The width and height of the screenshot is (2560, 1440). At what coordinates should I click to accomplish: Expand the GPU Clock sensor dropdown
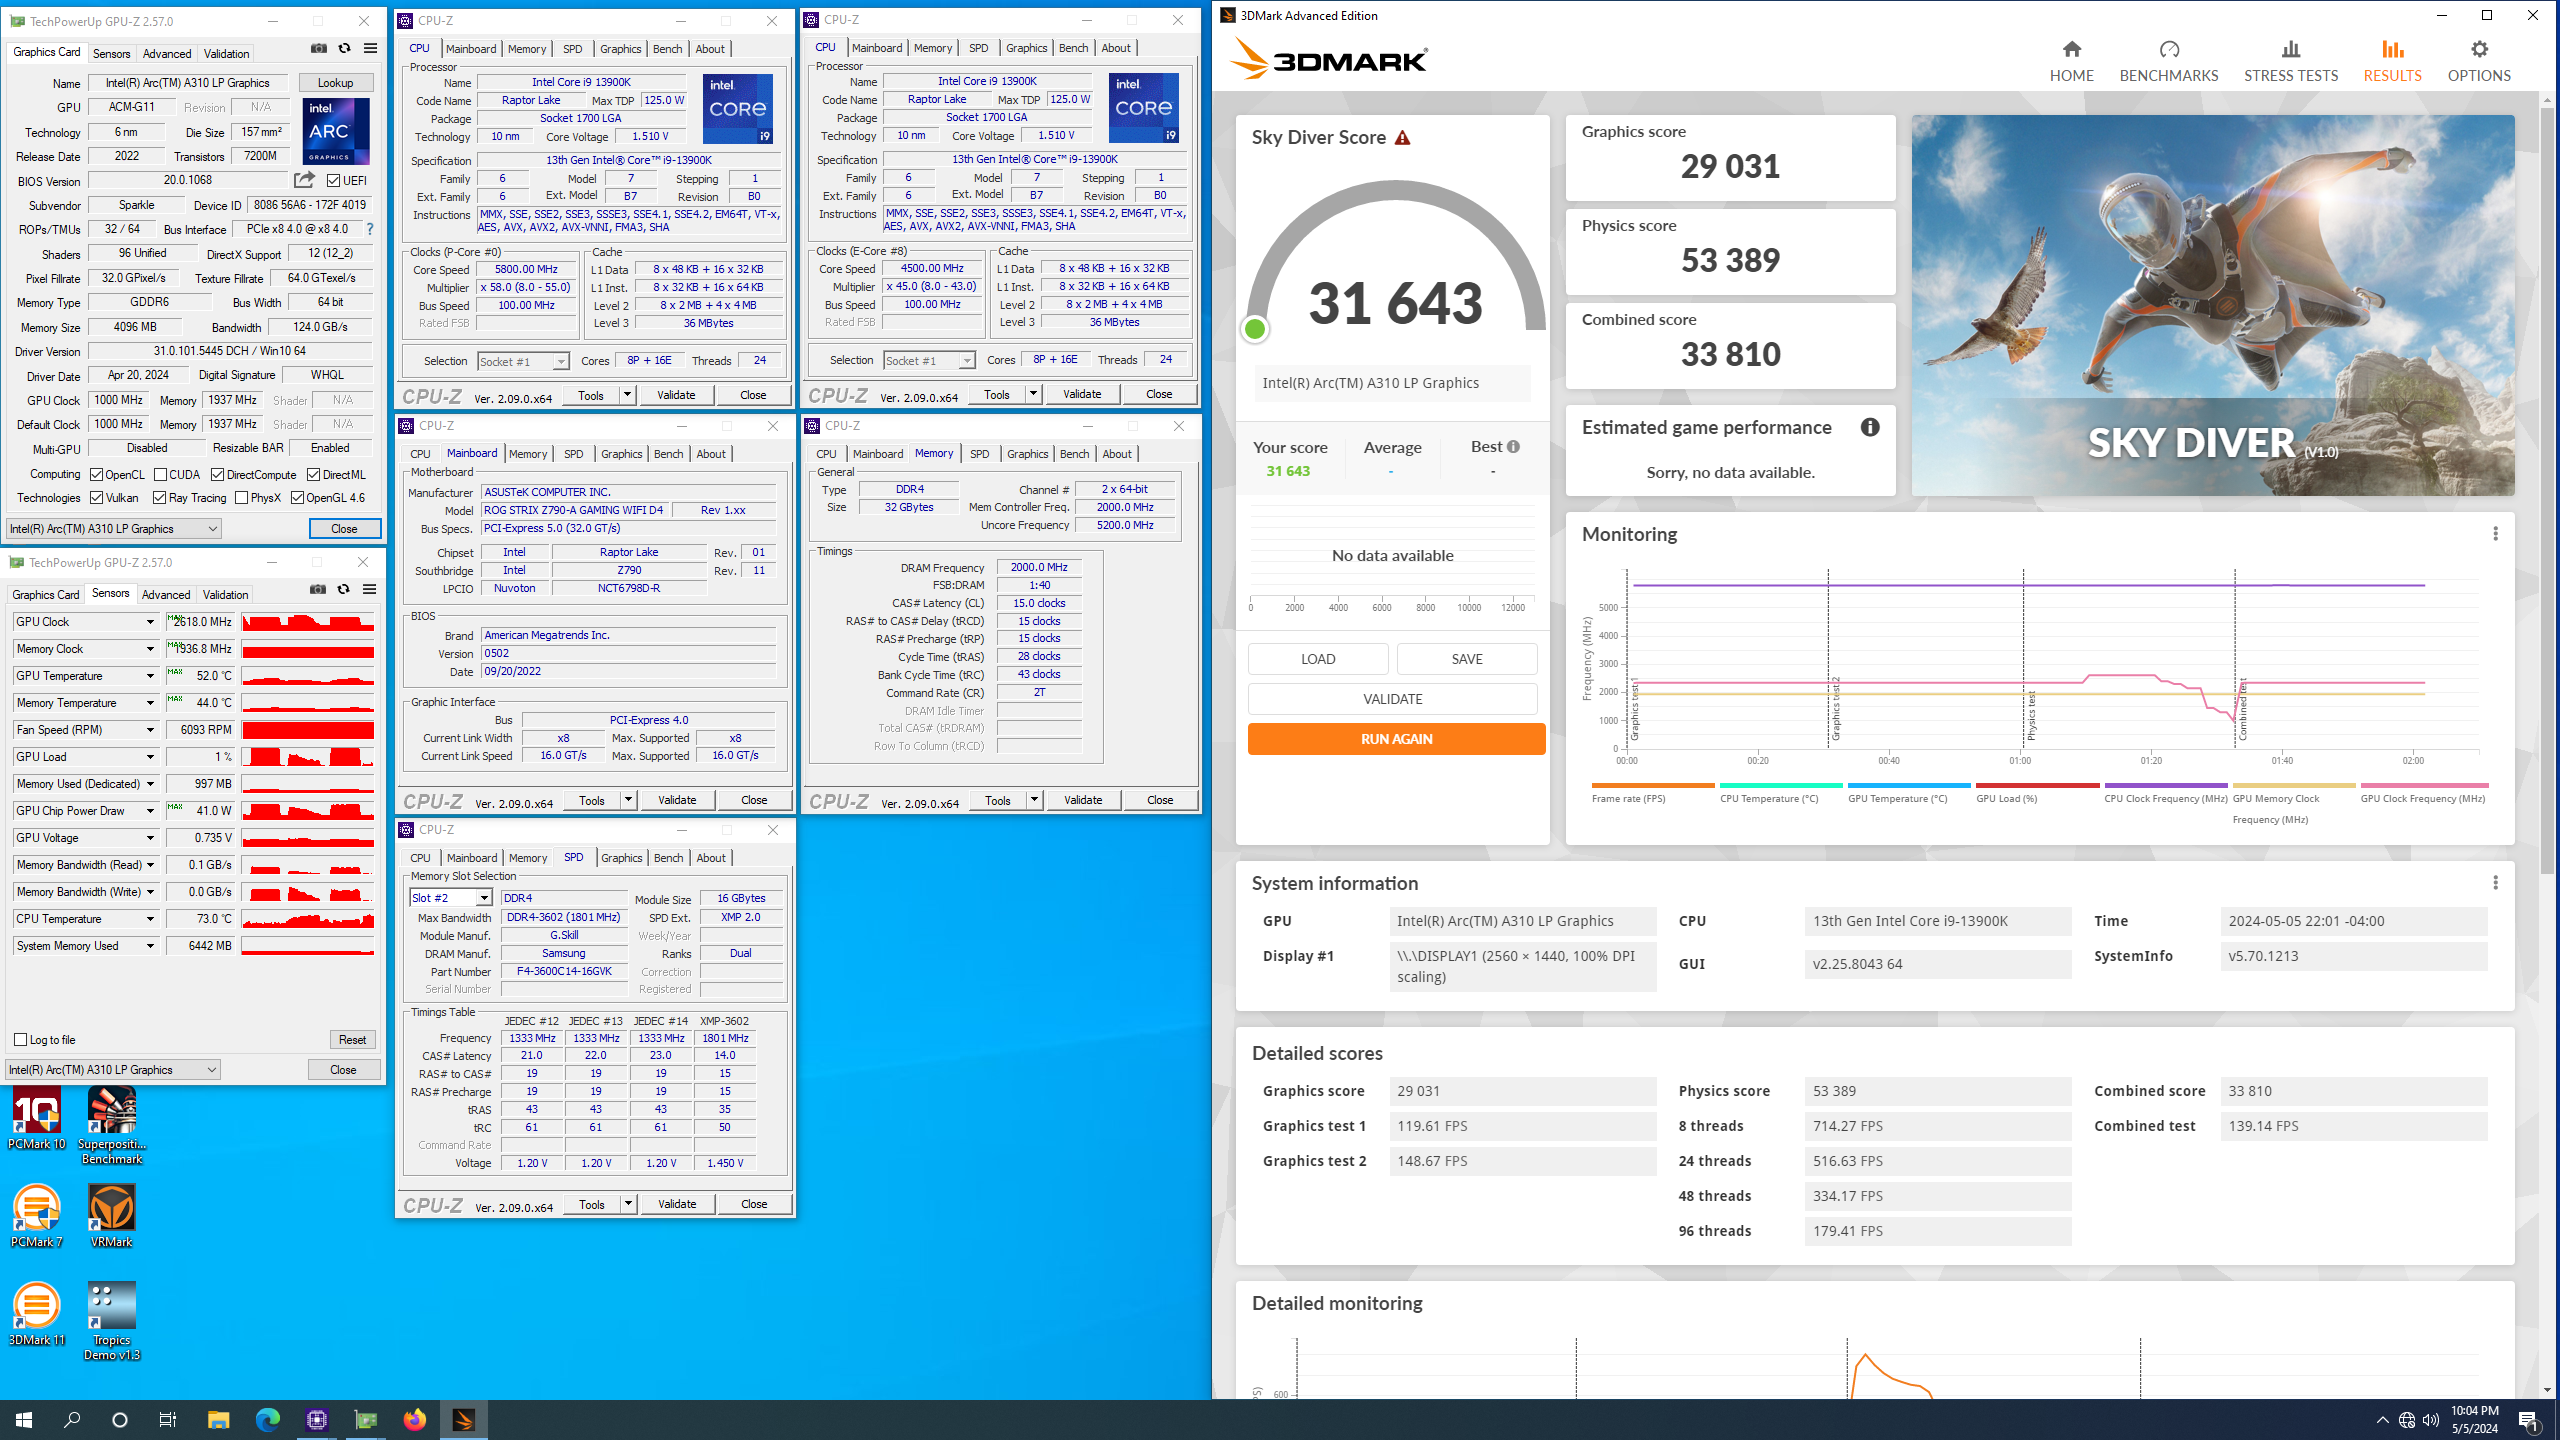coord(150,622)
